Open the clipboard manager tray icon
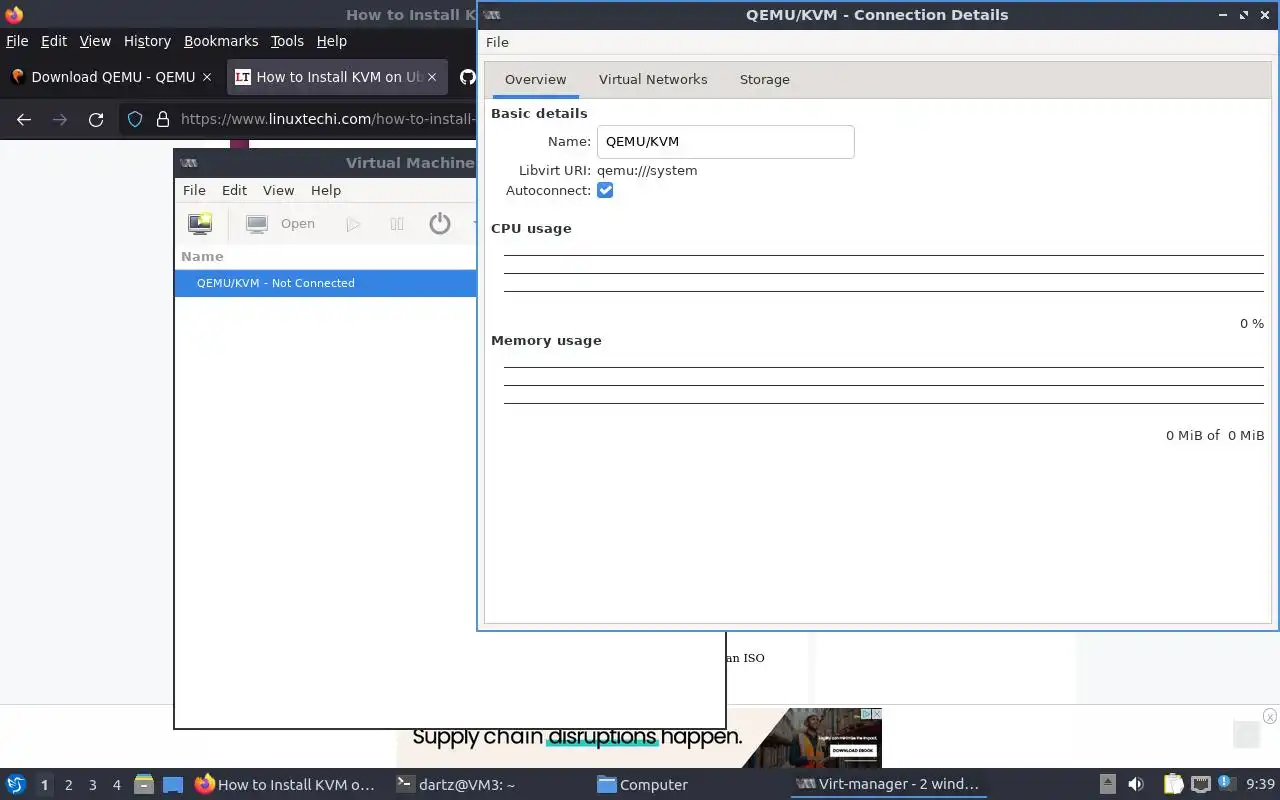 (1173, 785)
